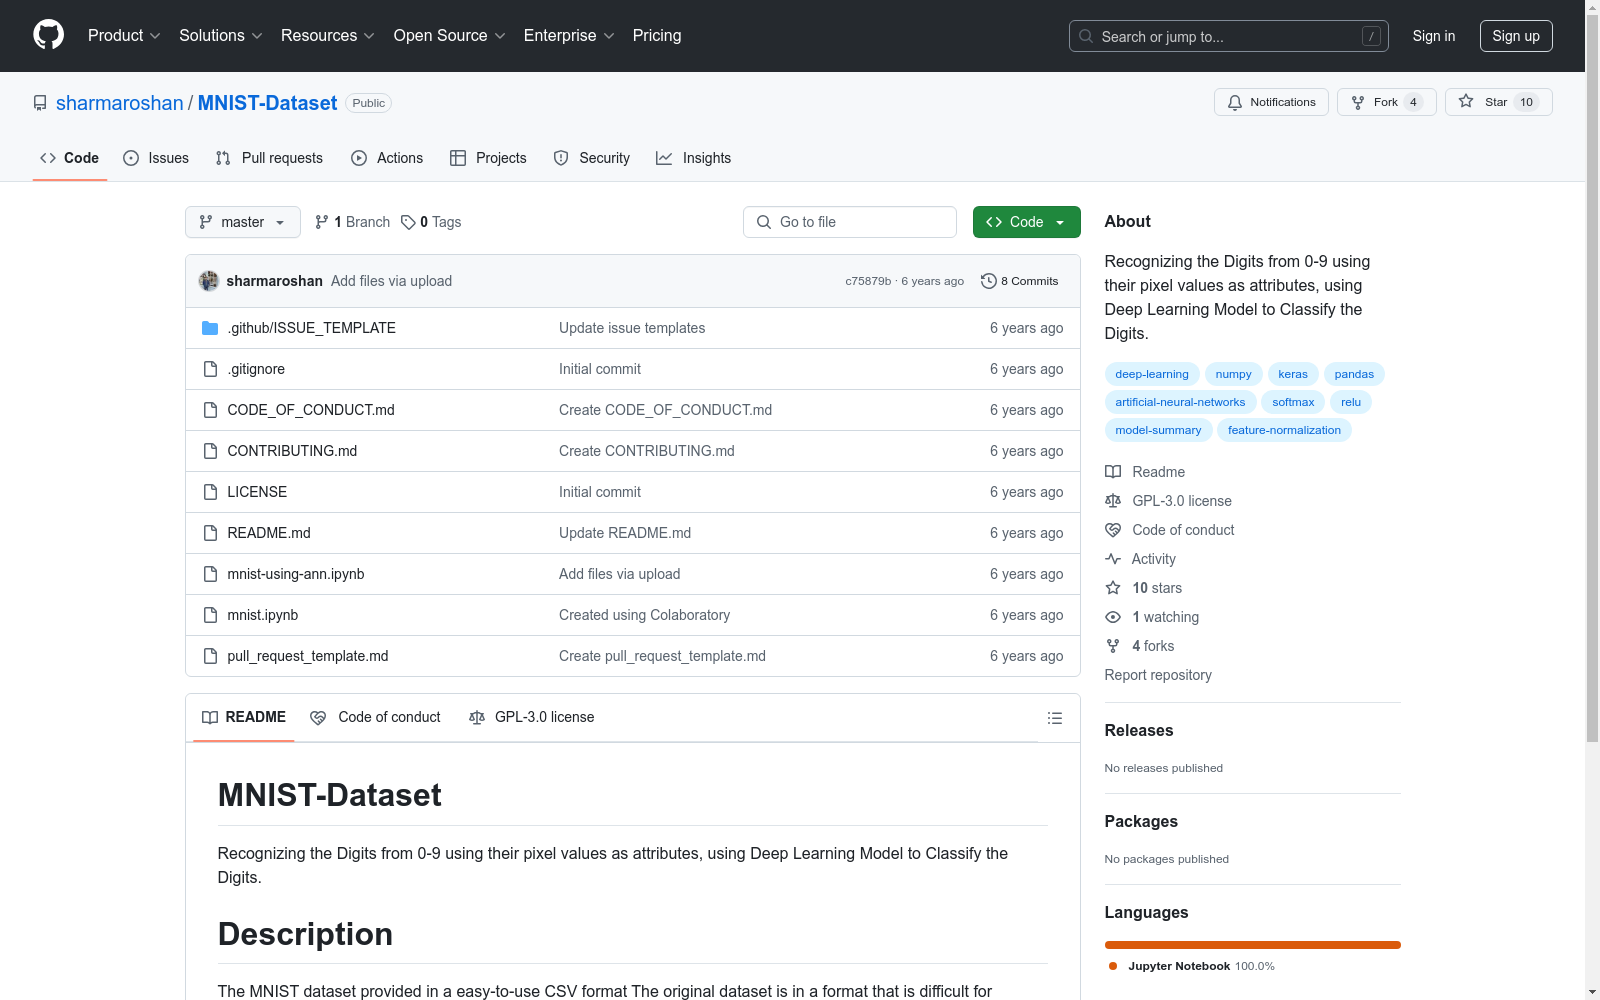
Task: Open the 'Created using Colaboratory' commit message
Action: click(645, 615)
